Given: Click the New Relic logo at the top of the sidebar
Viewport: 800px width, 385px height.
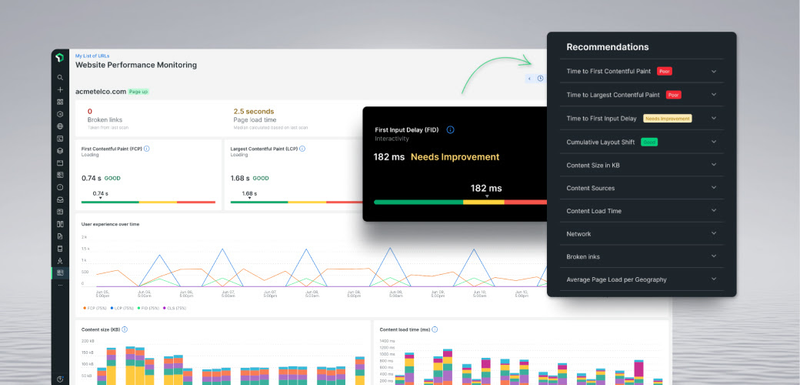Looking at the screenshot, I should click(x=60, y=58).
